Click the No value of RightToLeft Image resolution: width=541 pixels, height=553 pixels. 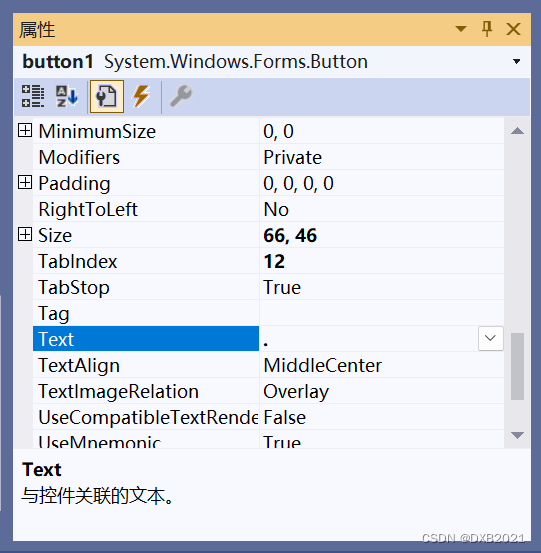[276, 209]
